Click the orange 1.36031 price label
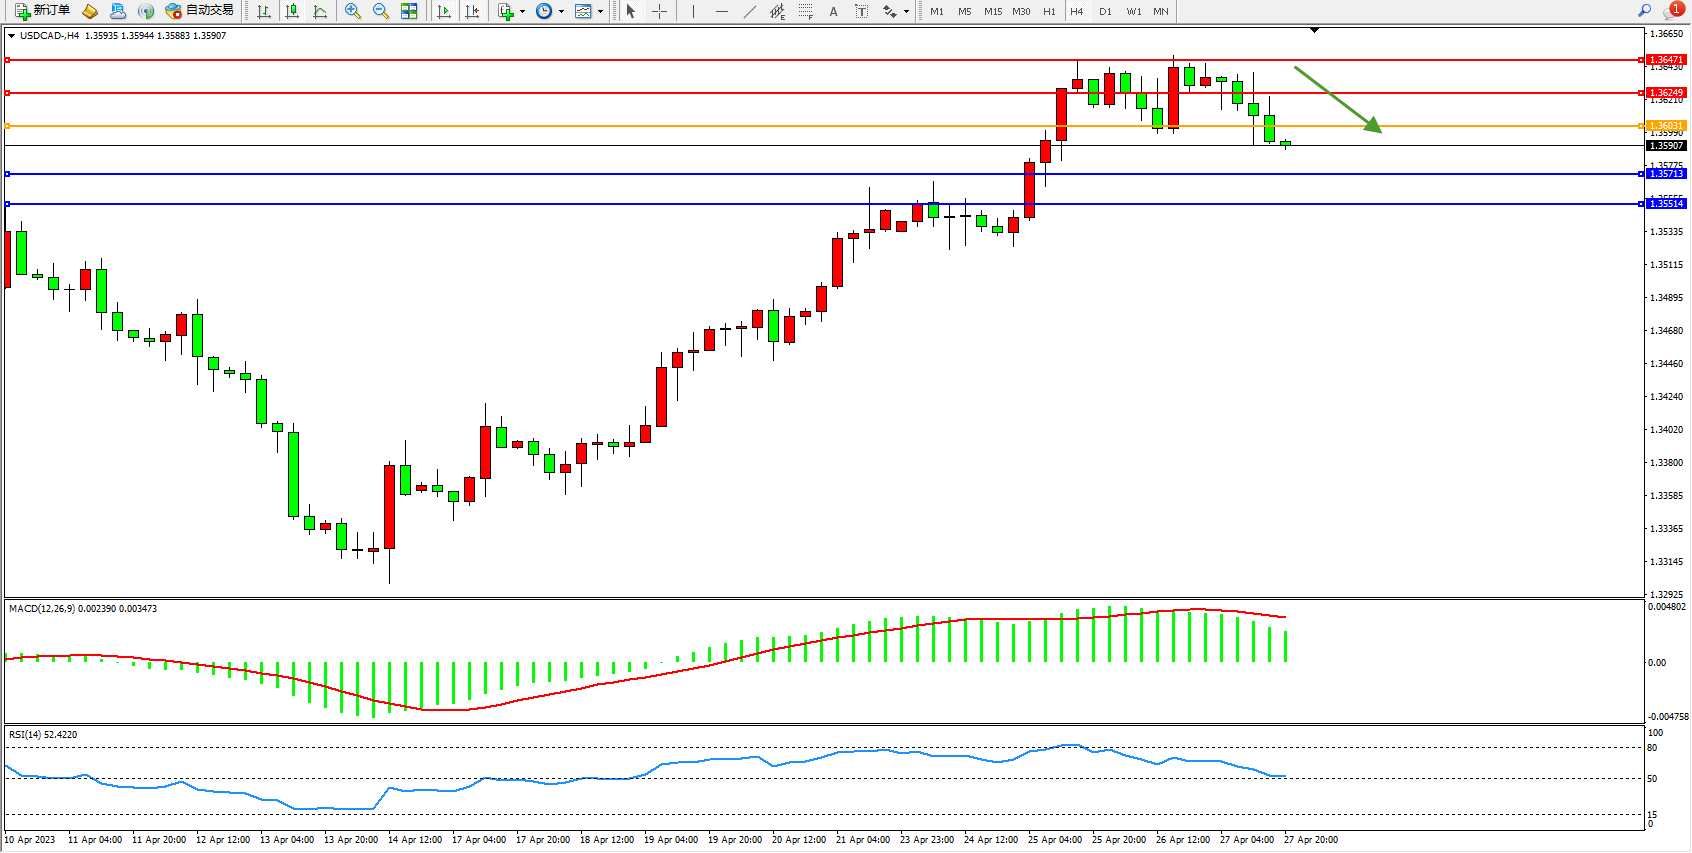 pos(1666,126)
